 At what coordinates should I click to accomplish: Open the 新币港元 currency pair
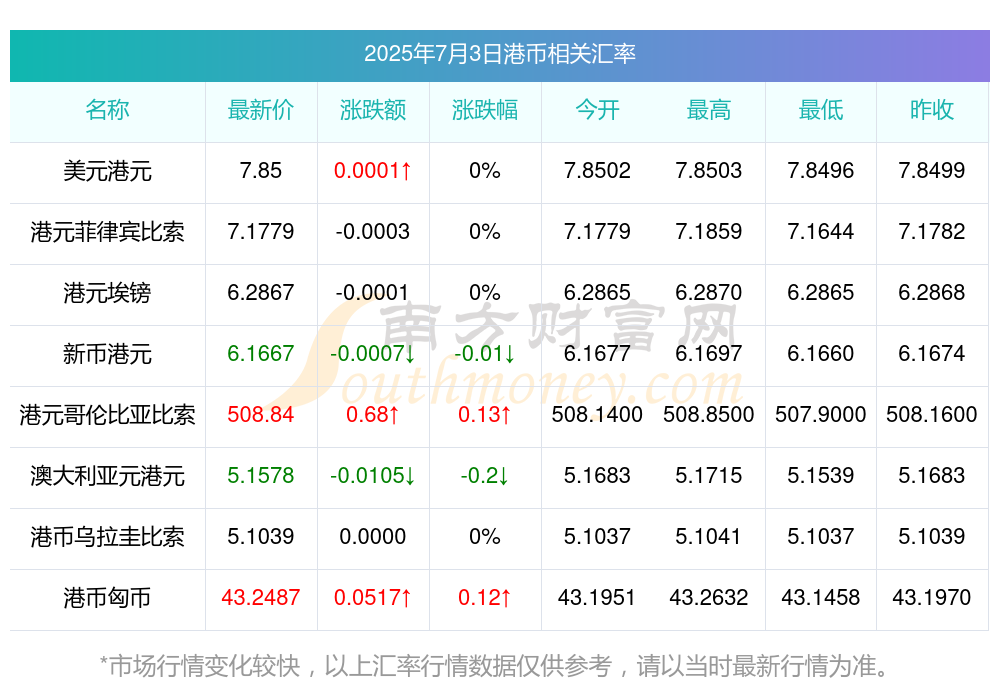coord(107,354)
